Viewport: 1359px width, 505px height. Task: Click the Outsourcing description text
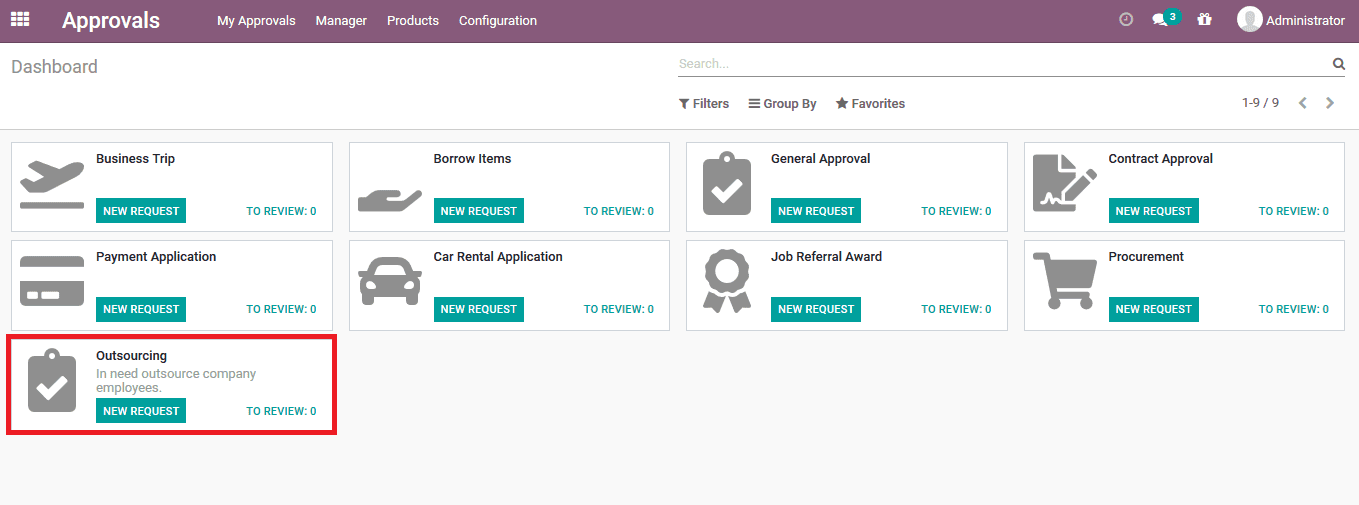pyautogui.click(x=176, y=380)
